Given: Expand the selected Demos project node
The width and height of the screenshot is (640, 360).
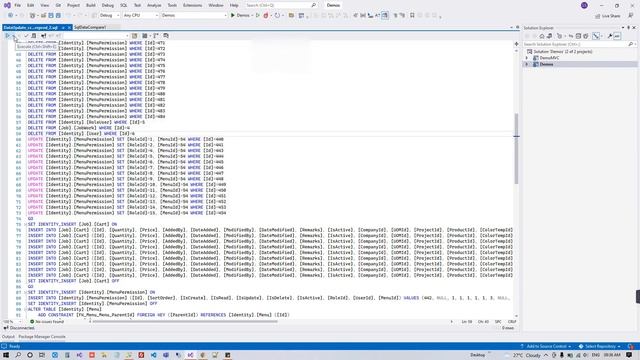Looking at the screenshot, I should [x=527, y=64].
